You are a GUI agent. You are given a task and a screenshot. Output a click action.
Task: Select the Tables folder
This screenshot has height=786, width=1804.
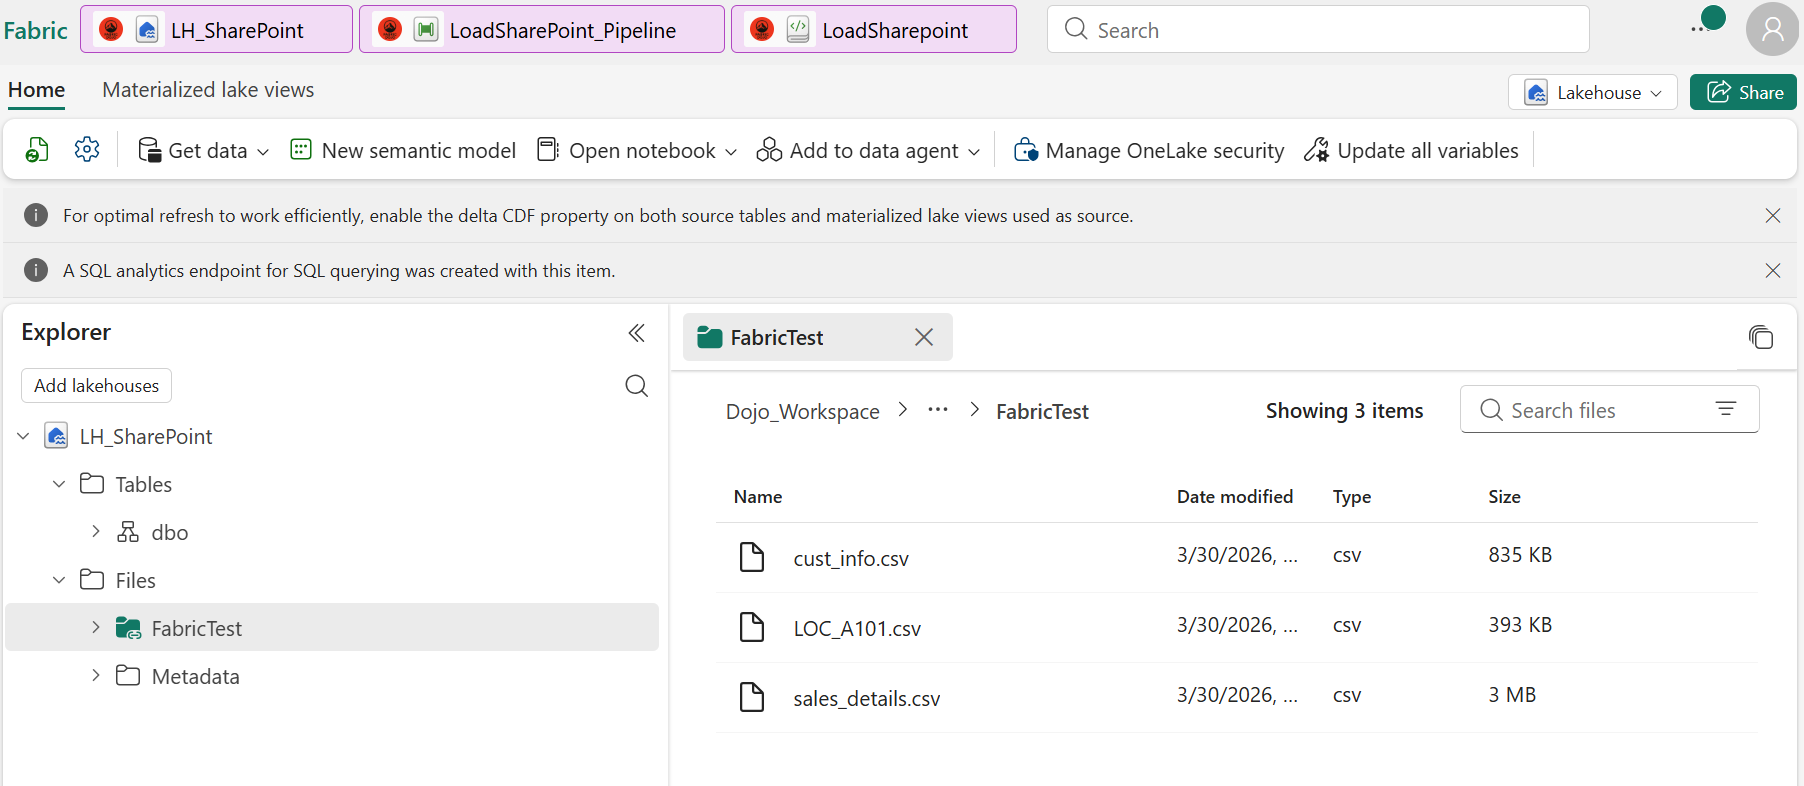pos(143,484)
